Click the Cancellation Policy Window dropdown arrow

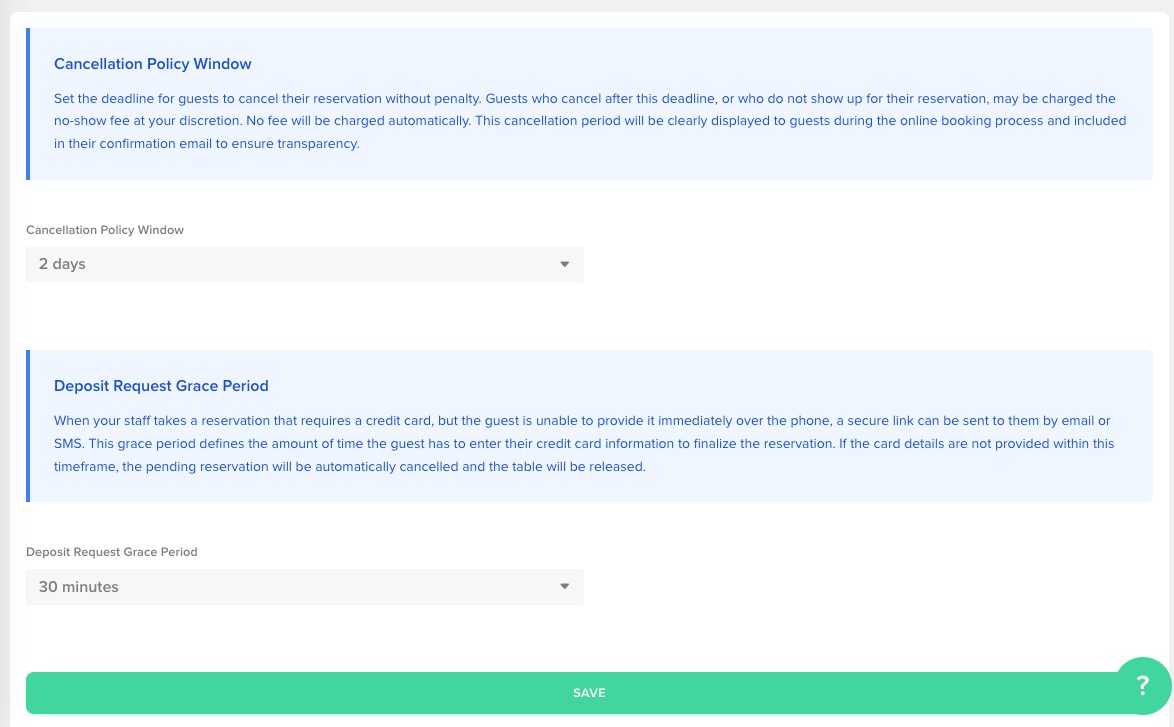(x=564, y=265)
